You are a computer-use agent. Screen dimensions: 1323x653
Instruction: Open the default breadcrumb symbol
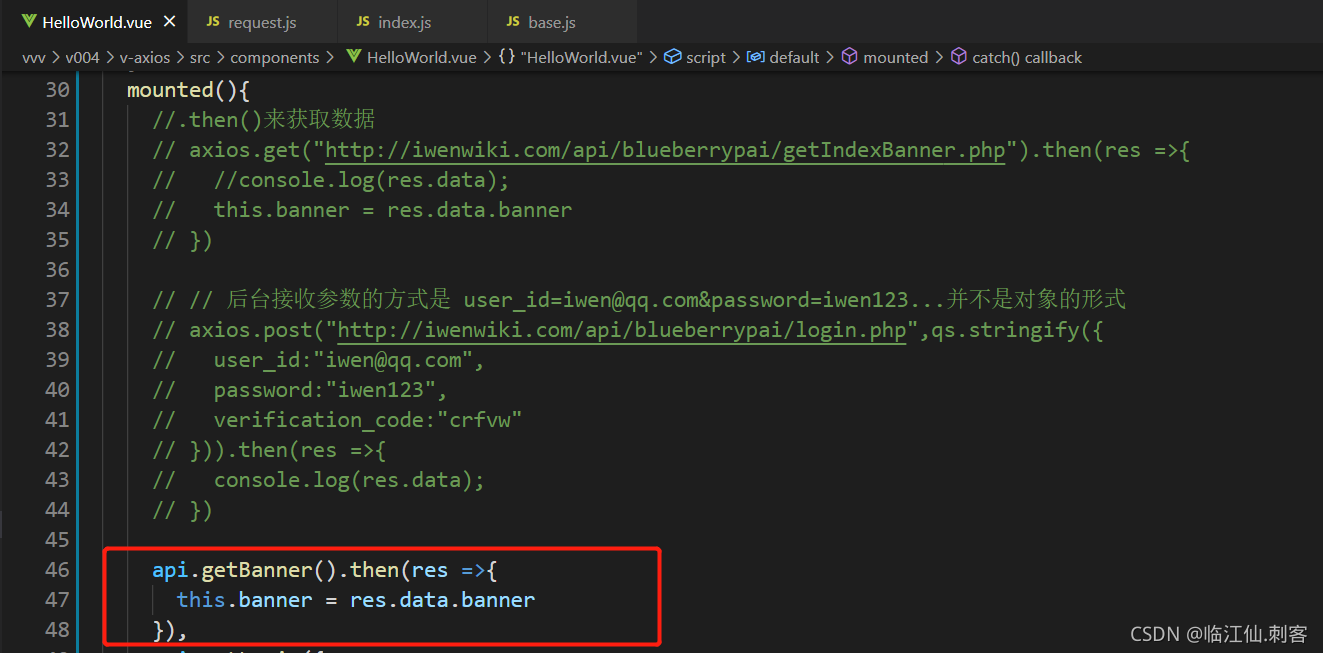coord(794,57)
